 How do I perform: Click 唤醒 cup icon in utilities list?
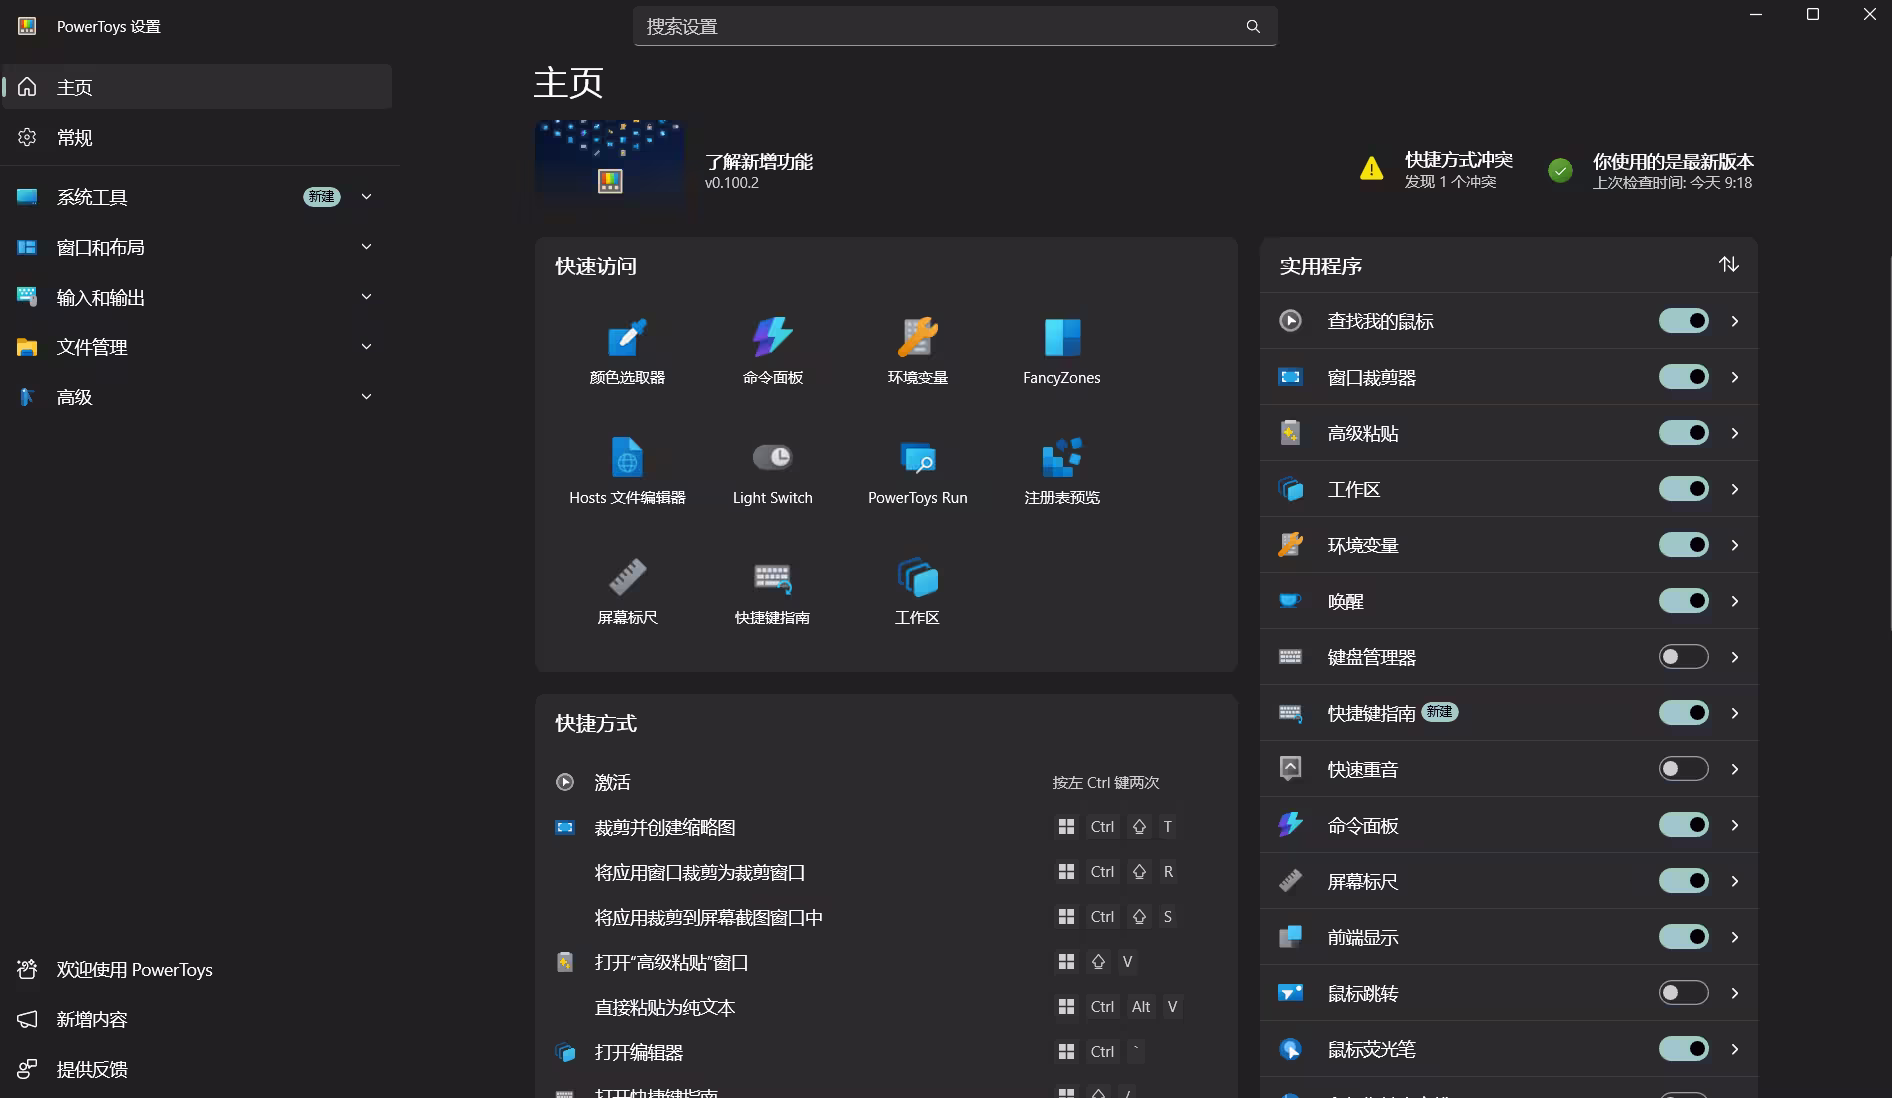1290,601
